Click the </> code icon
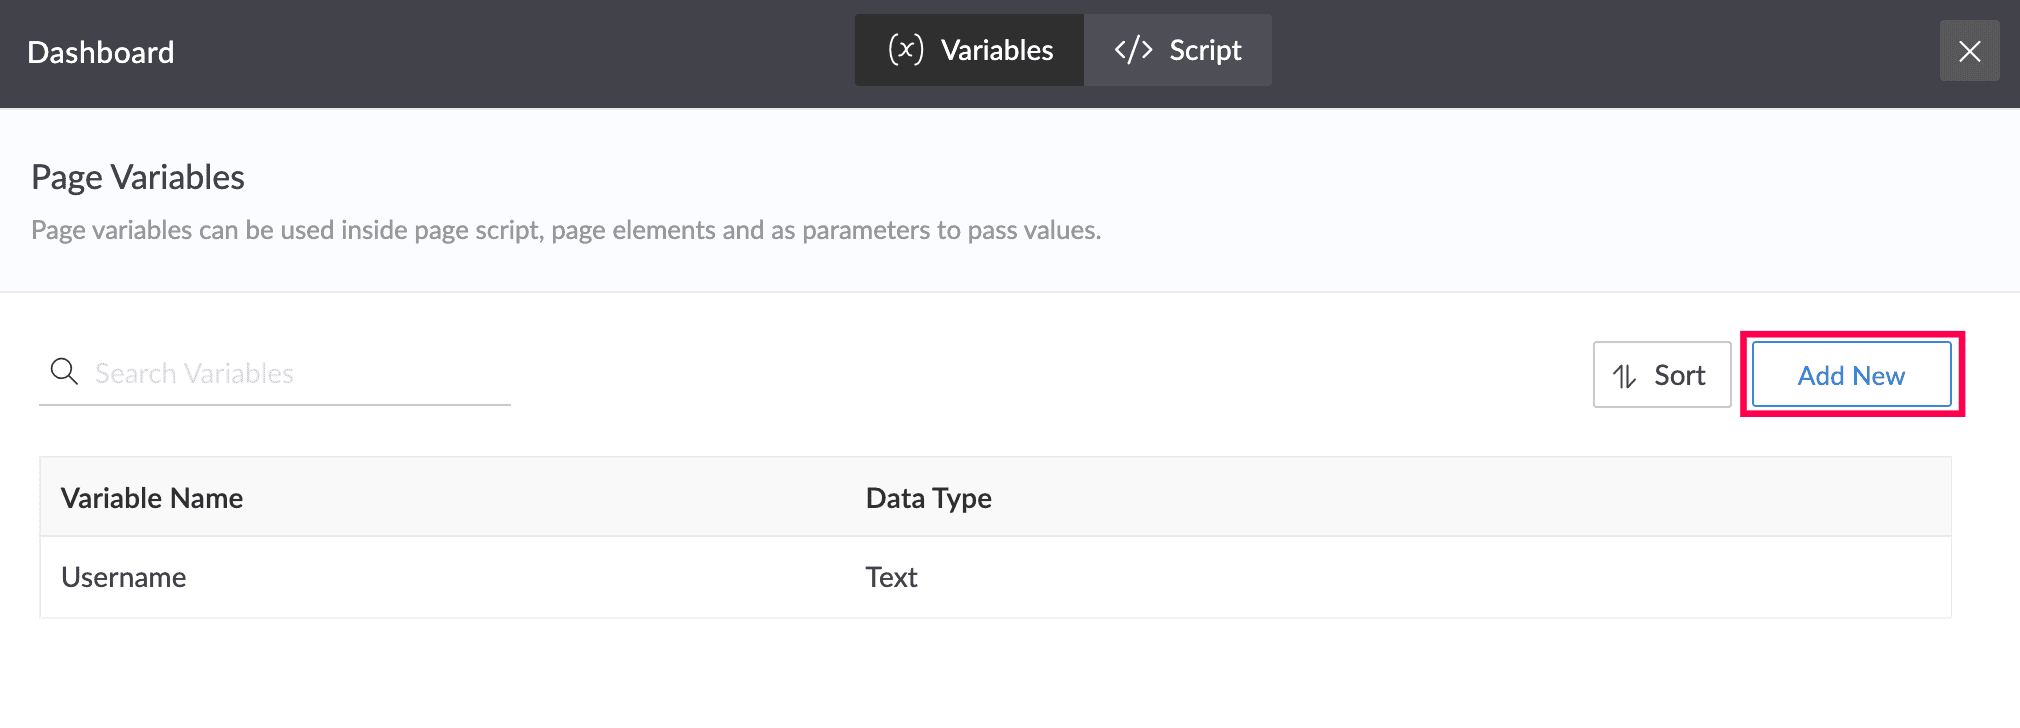 1133,50
